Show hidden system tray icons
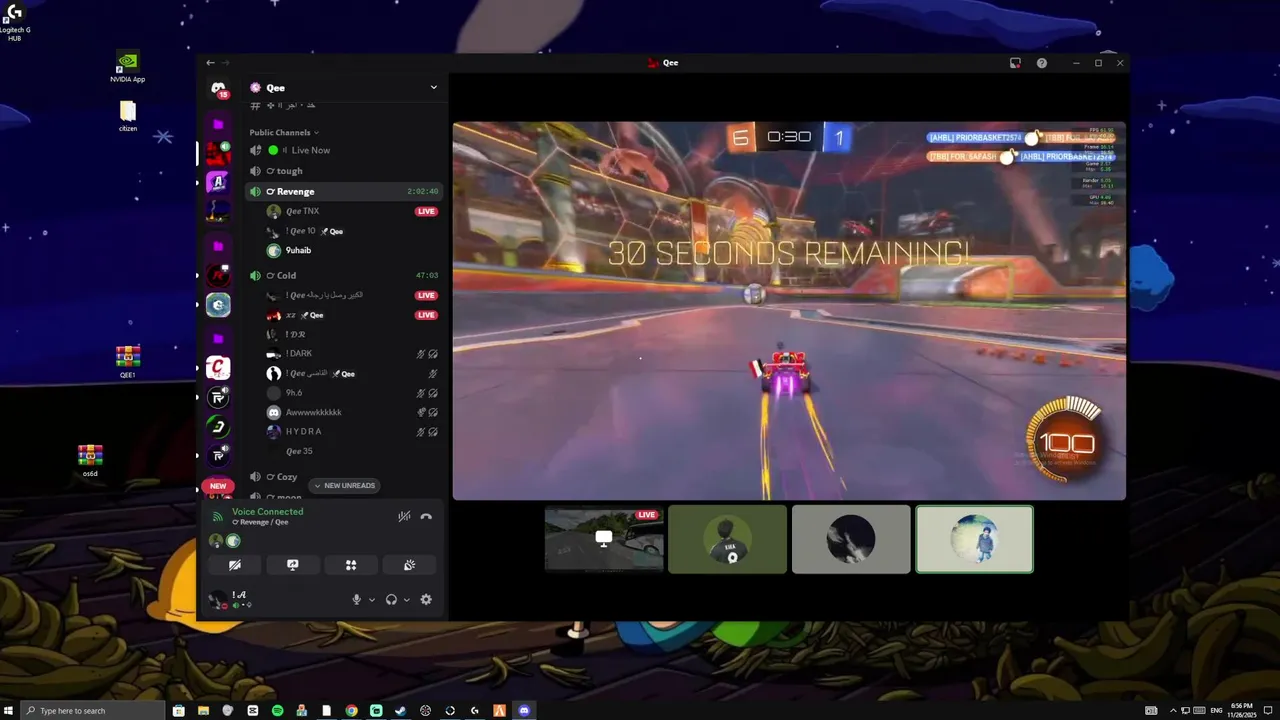Viewport: 1280px width, 720px height. click(x=1173, y=710)
